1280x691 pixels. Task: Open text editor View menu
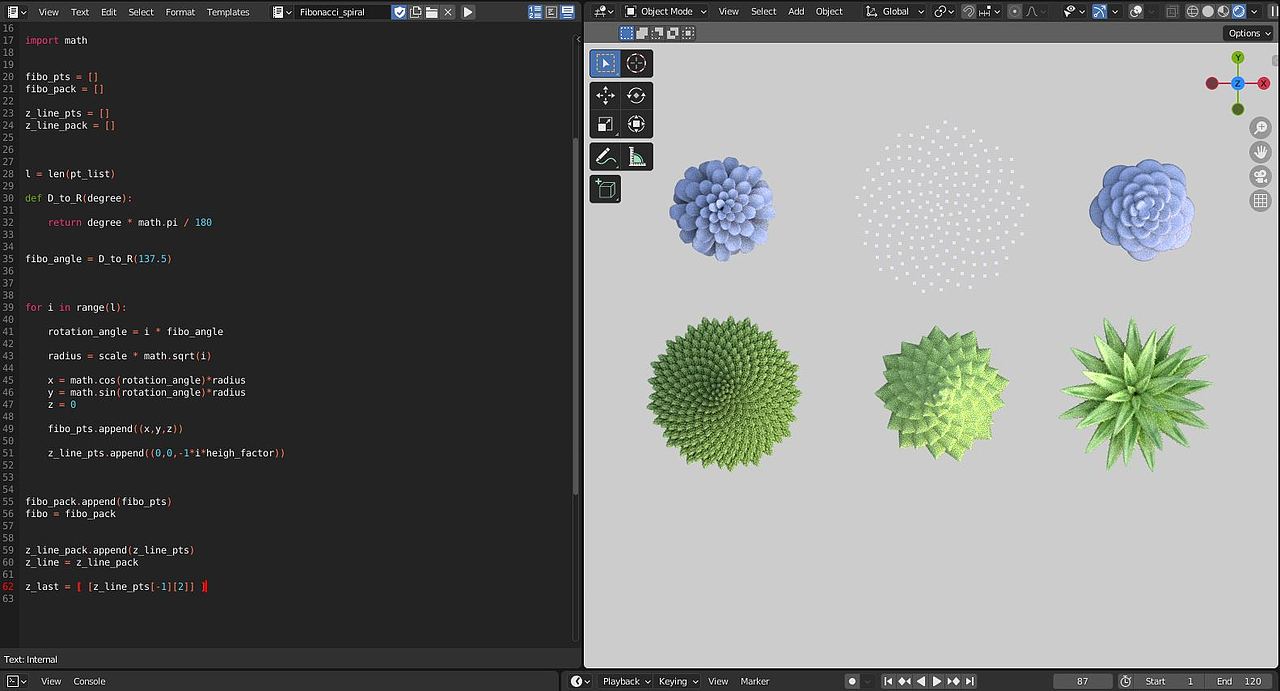tap(48, 12)
